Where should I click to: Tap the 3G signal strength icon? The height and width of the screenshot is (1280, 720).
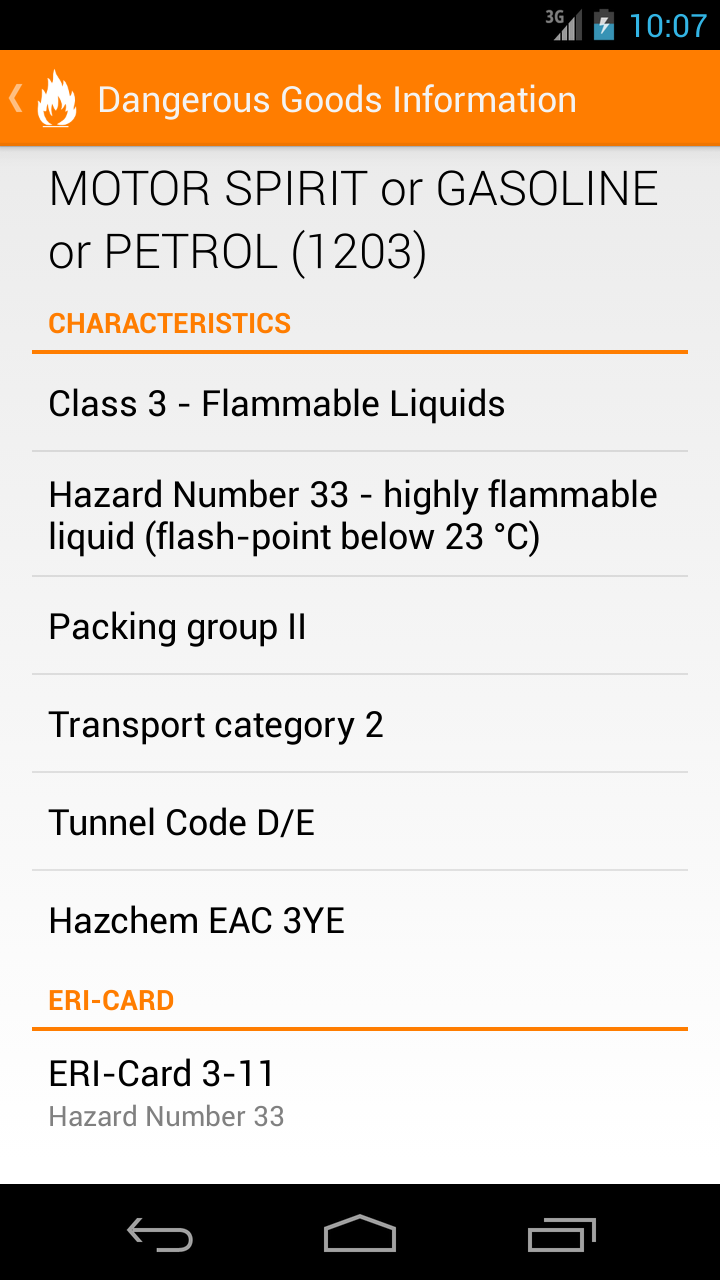(563, 24)
